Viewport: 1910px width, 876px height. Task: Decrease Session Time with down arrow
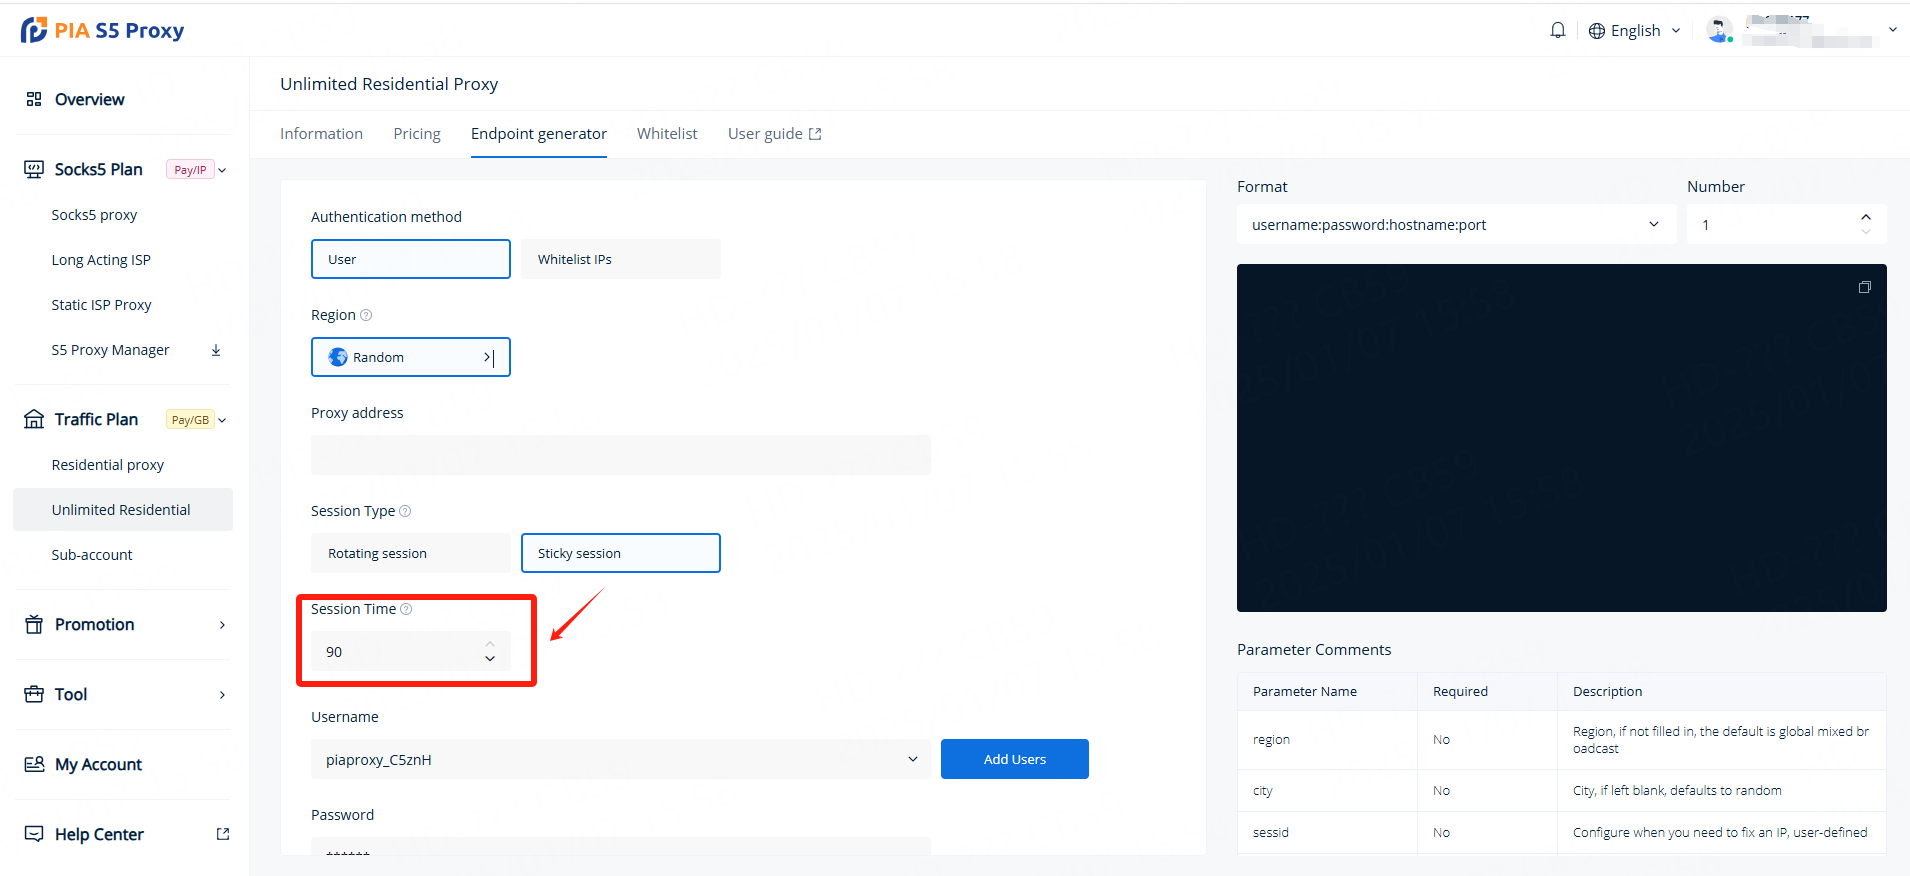(490, 659)
